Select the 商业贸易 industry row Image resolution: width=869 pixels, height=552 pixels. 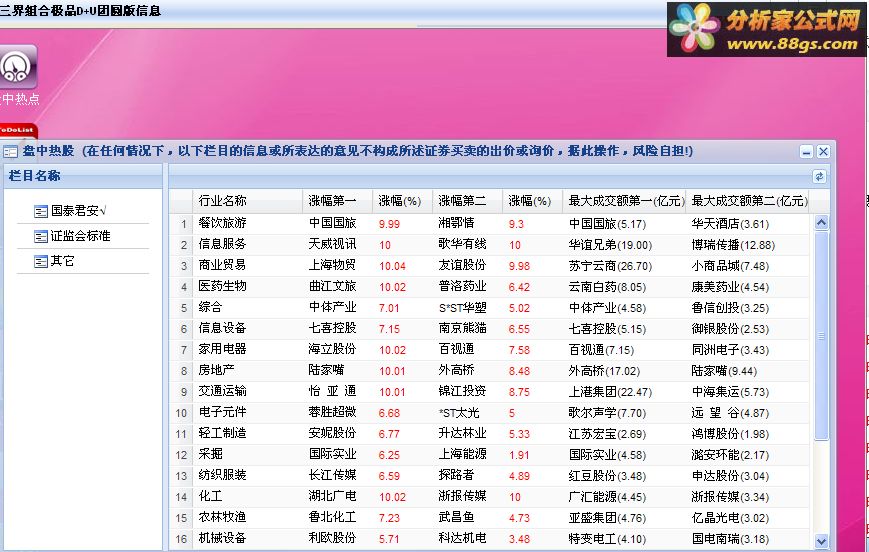489,265
